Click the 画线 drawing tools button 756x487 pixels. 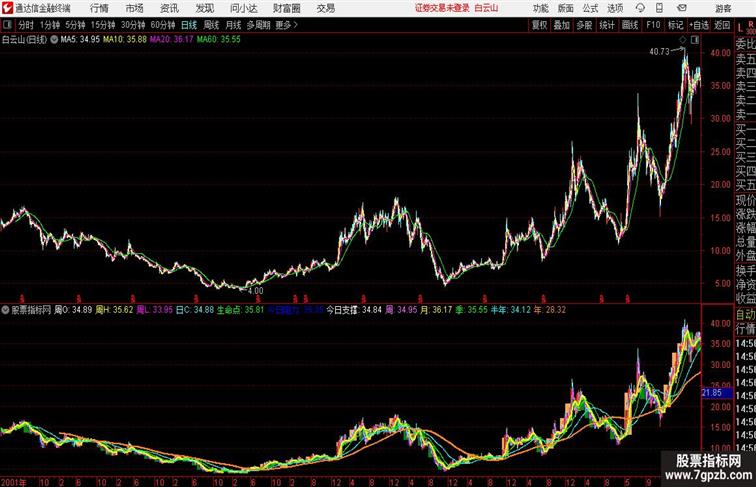pyautogui.click(x=630, y=25)
